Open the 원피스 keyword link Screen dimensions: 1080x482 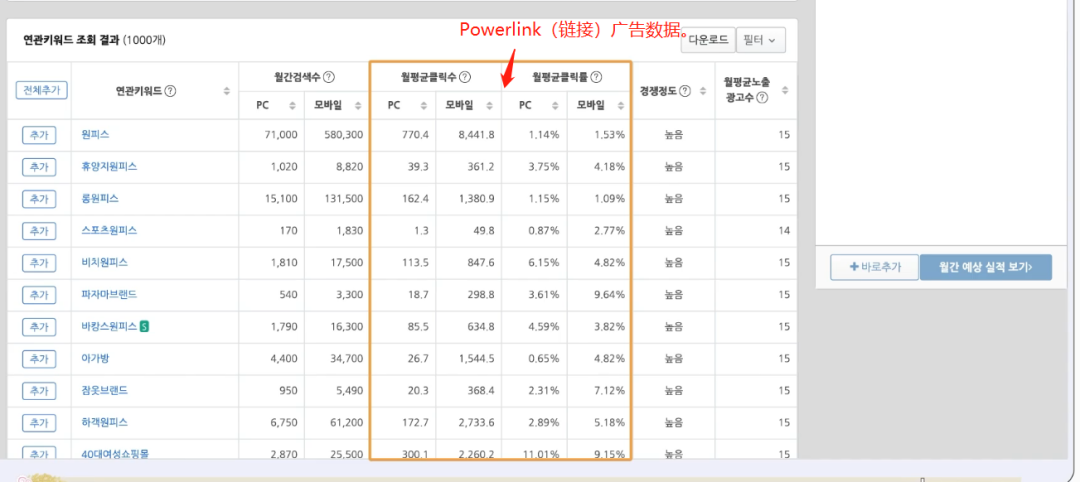95,134
